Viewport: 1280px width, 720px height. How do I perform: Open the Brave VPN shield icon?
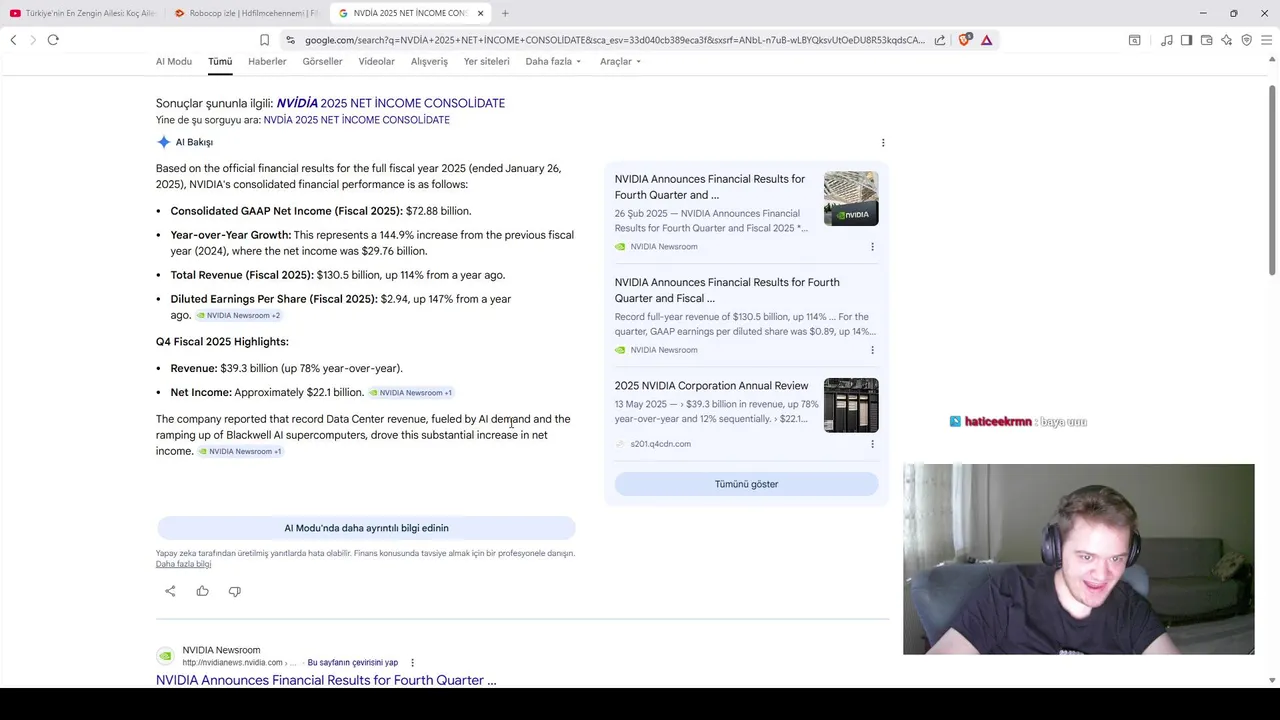click(x=1246, y=40)
